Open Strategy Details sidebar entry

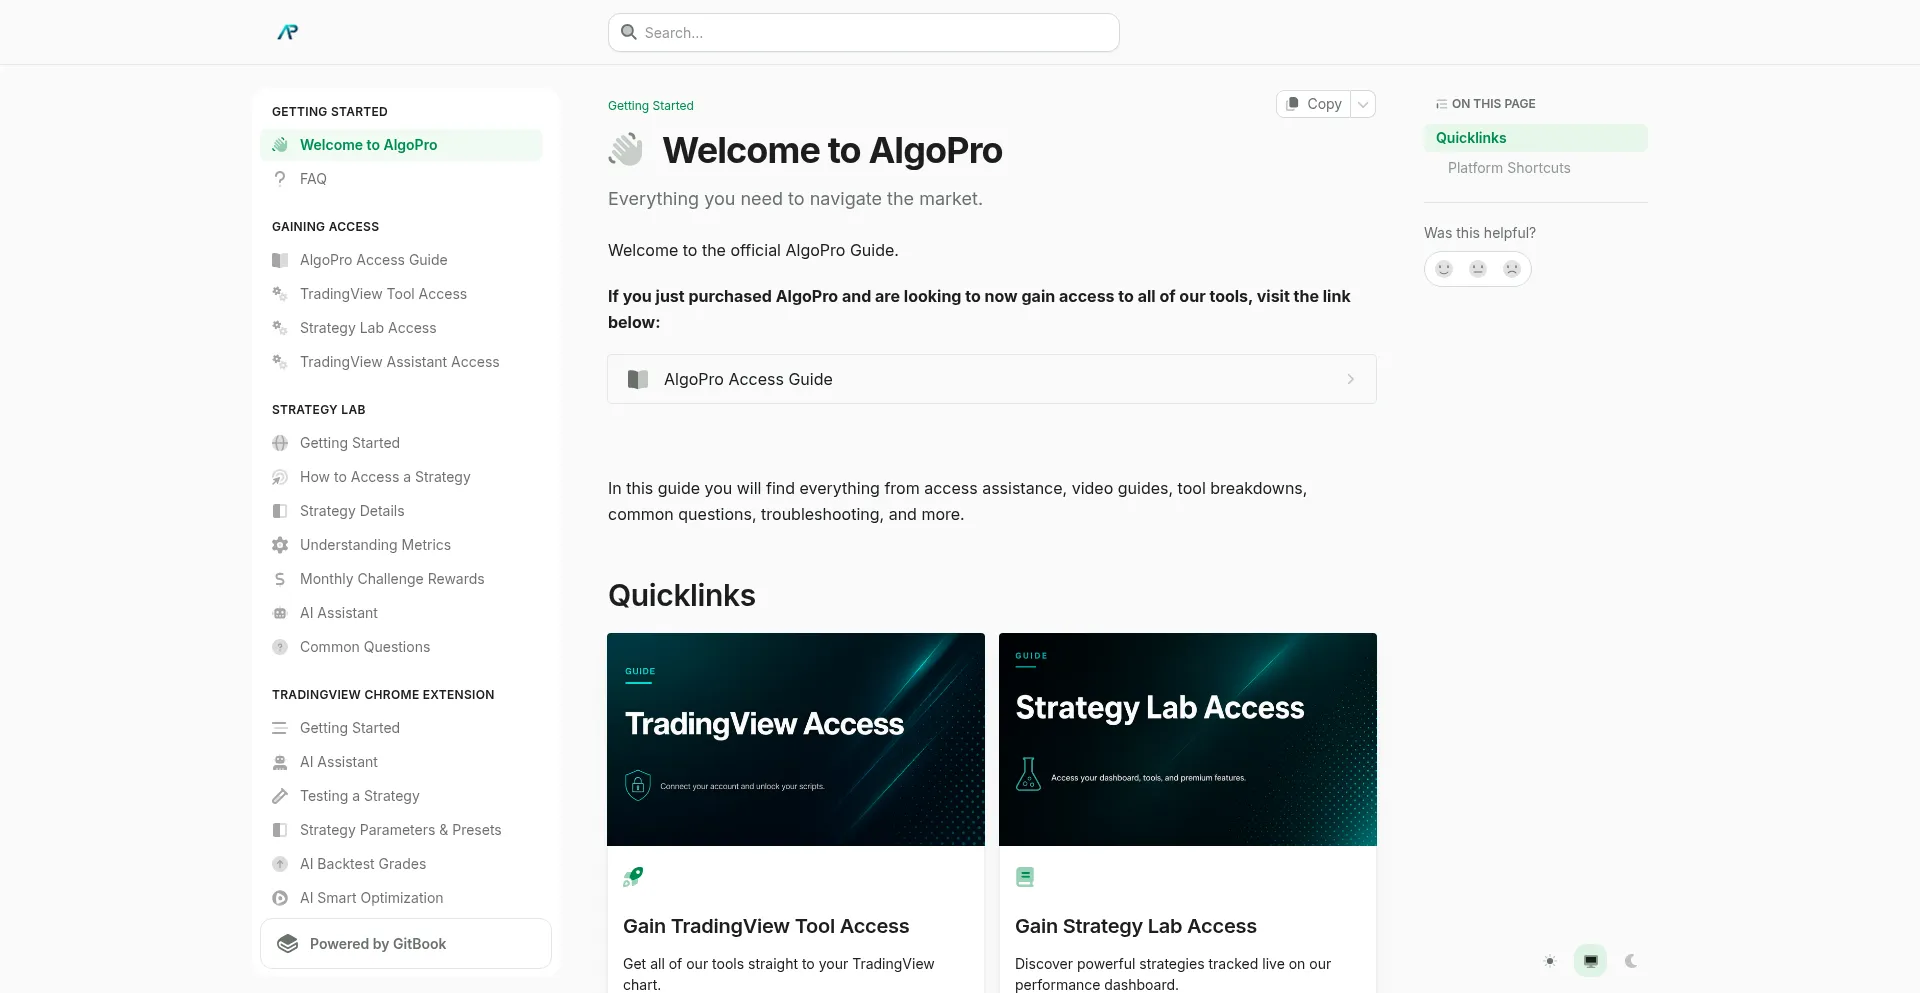401,511
